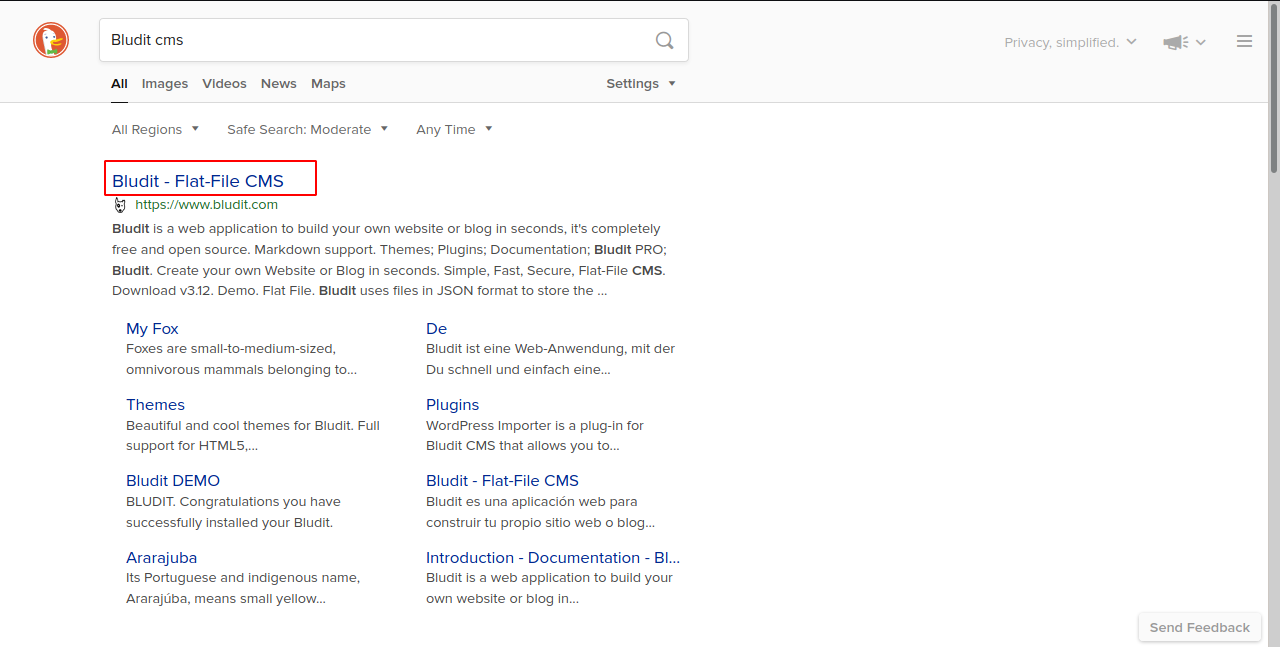Expand the Settings dropdown
1280x647 pixels.
641,84
